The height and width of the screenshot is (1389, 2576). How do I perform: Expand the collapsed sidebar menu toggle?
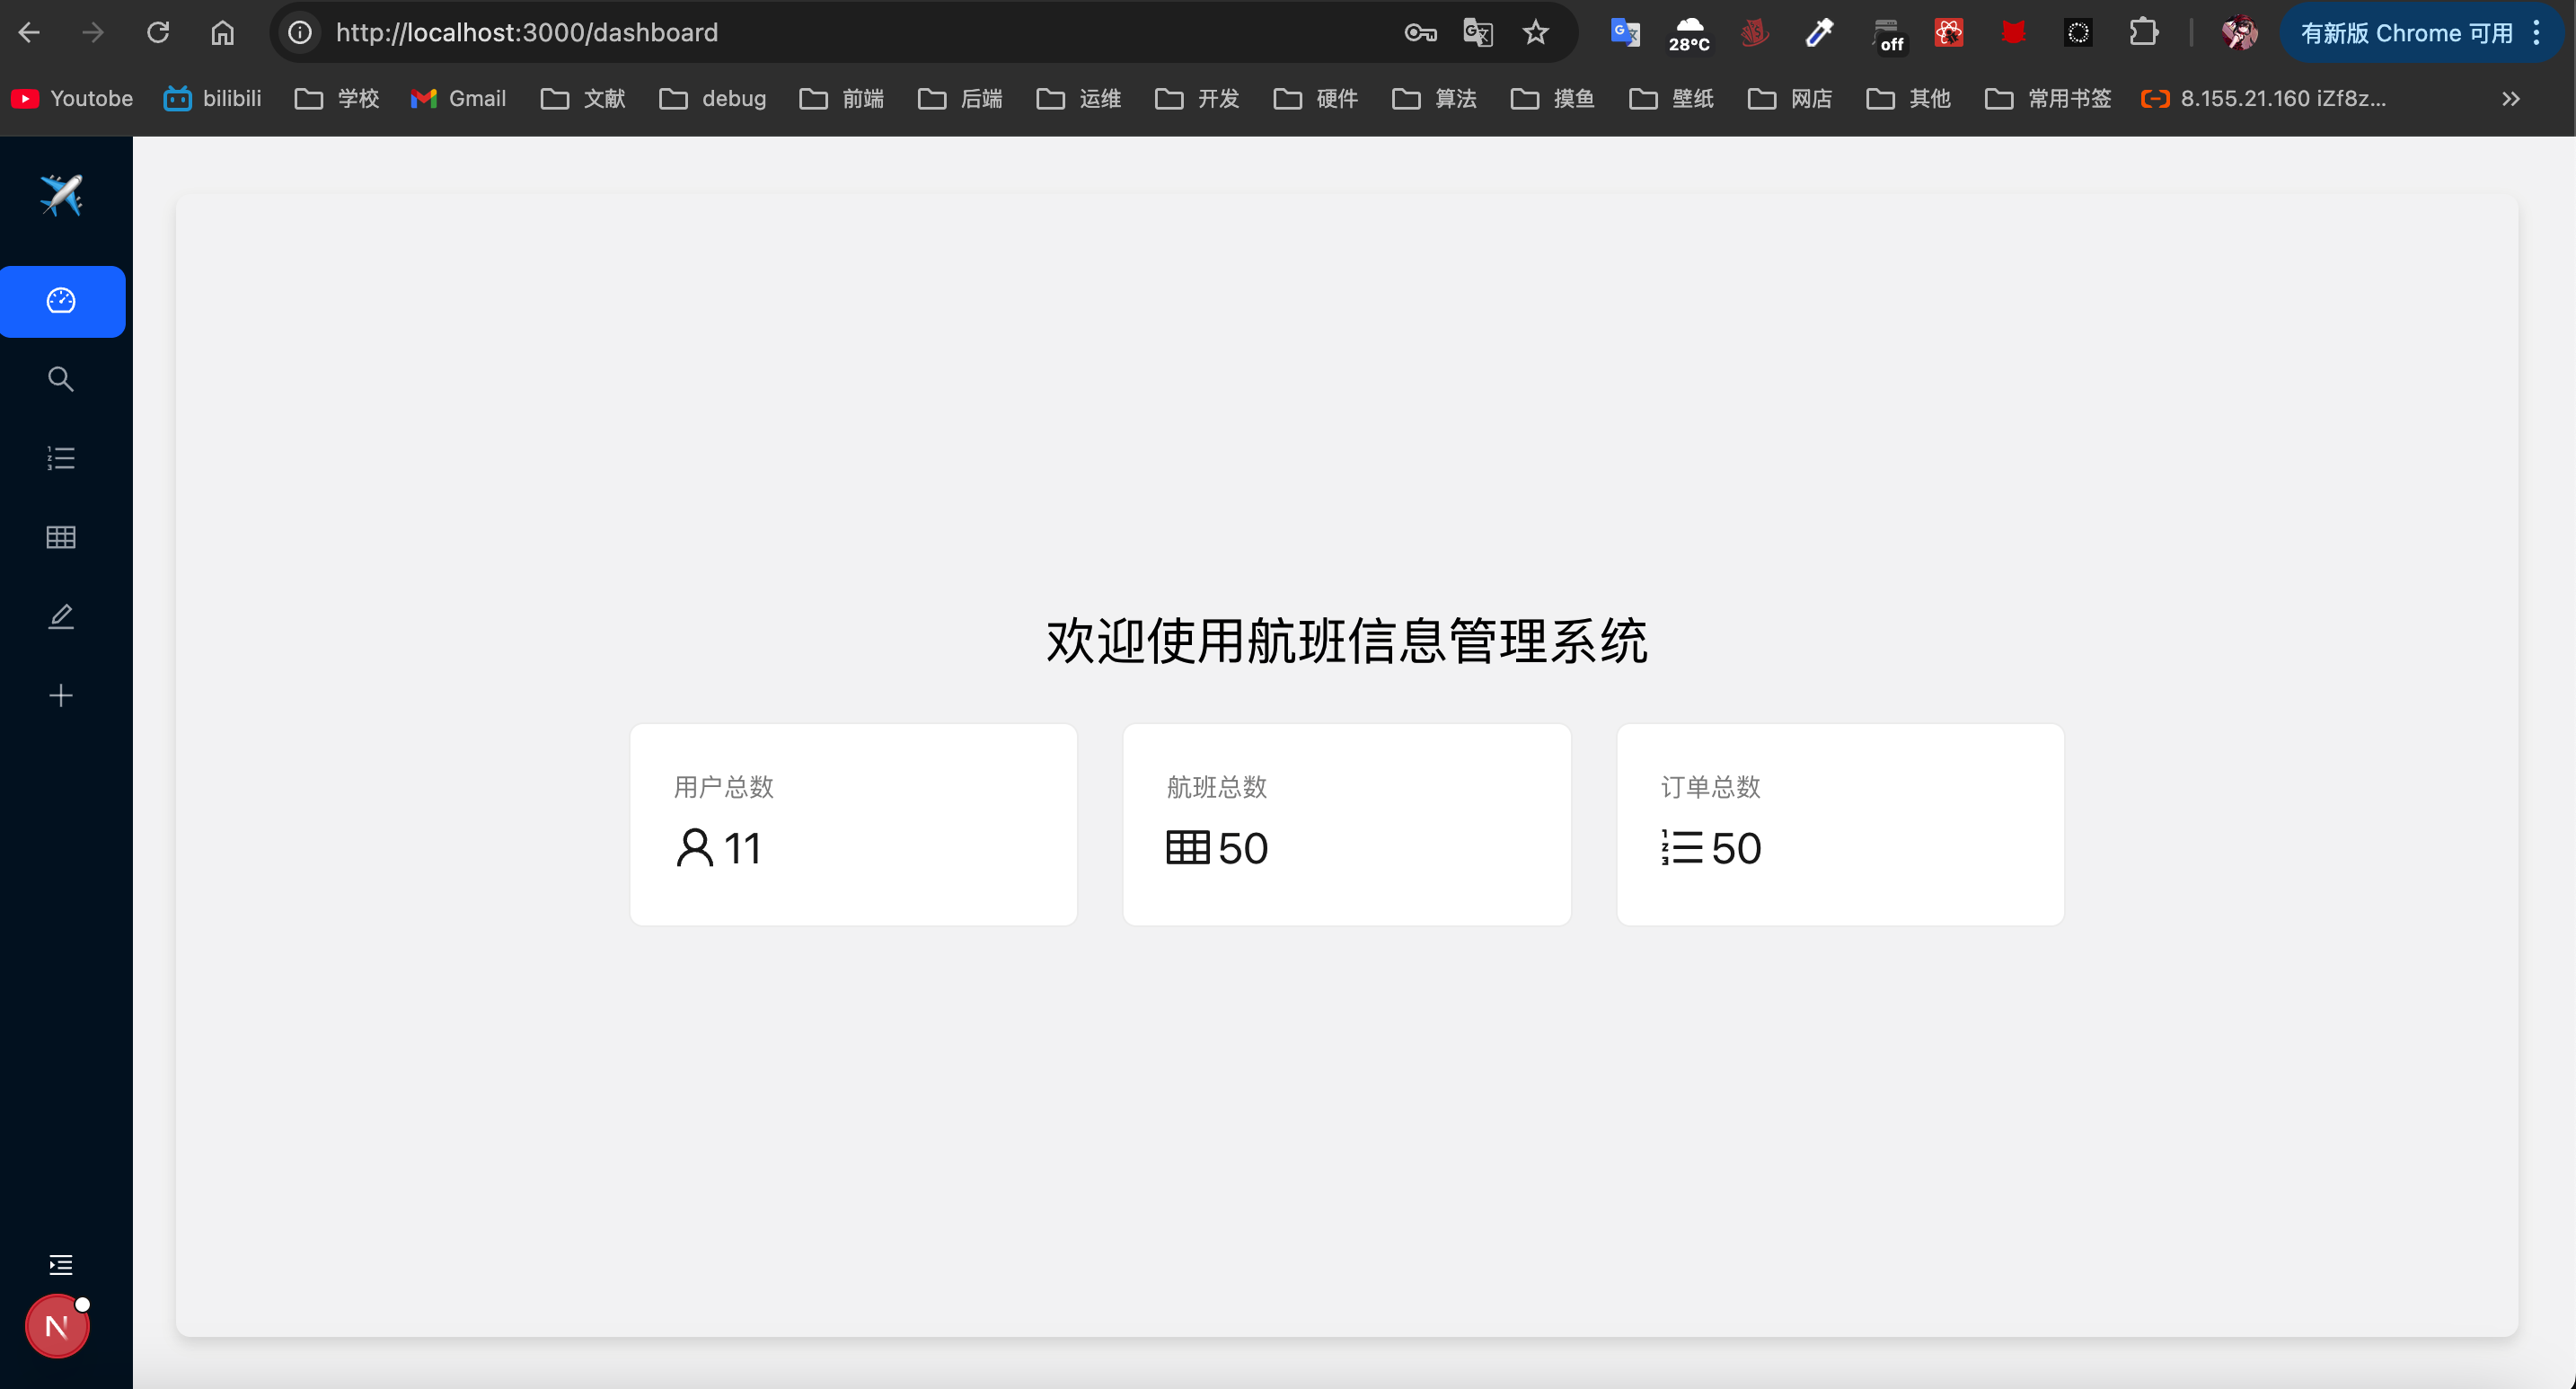pyautogui.click(x=61, y=1265)
